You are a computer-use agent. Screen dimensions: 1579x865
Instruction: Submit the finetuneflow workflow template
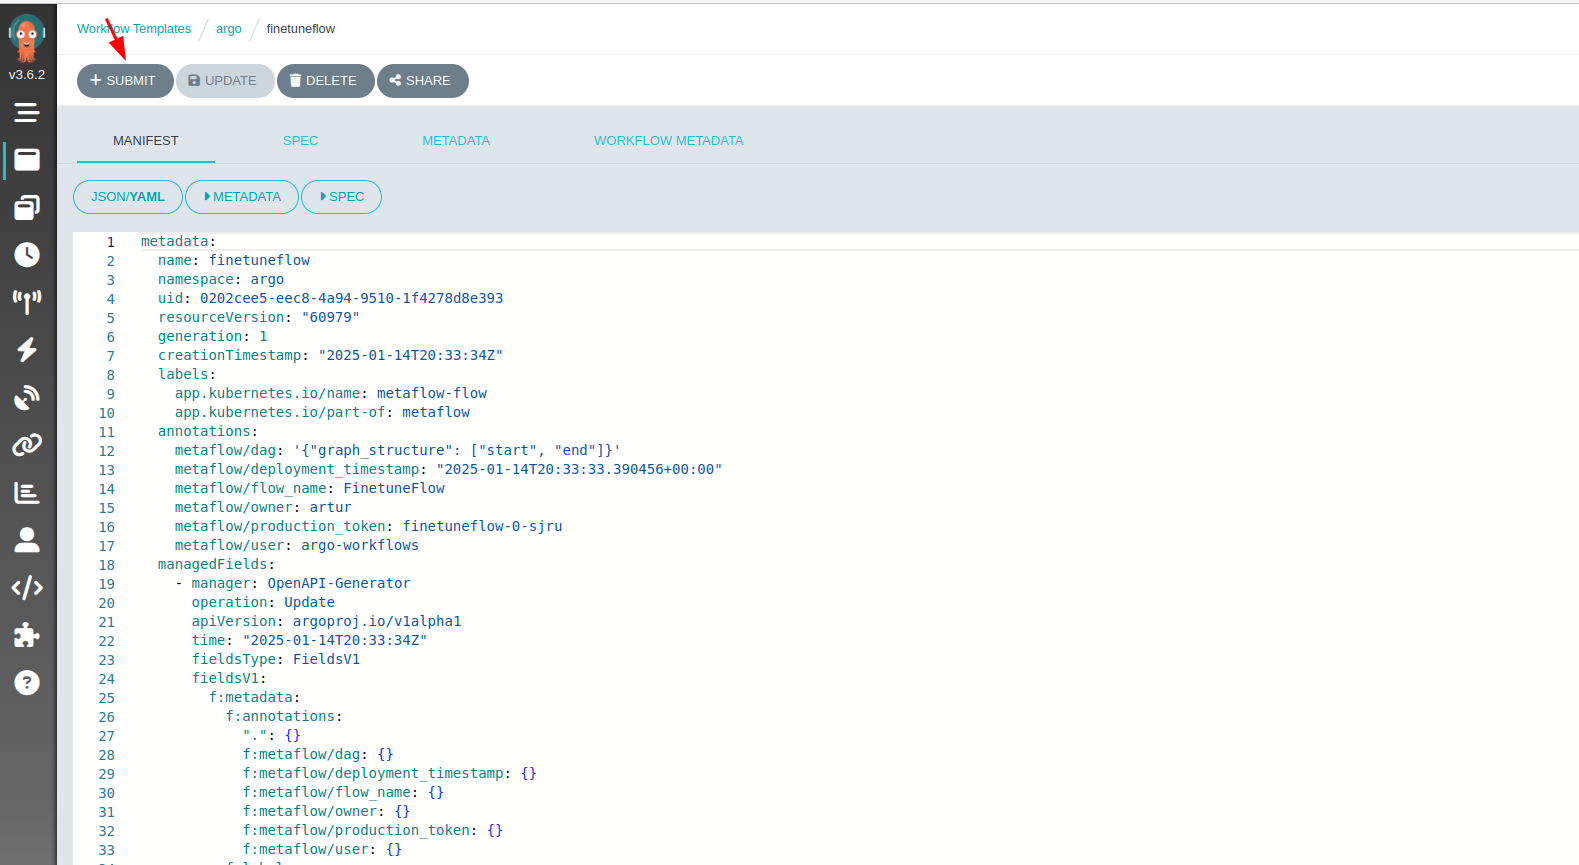125,81
